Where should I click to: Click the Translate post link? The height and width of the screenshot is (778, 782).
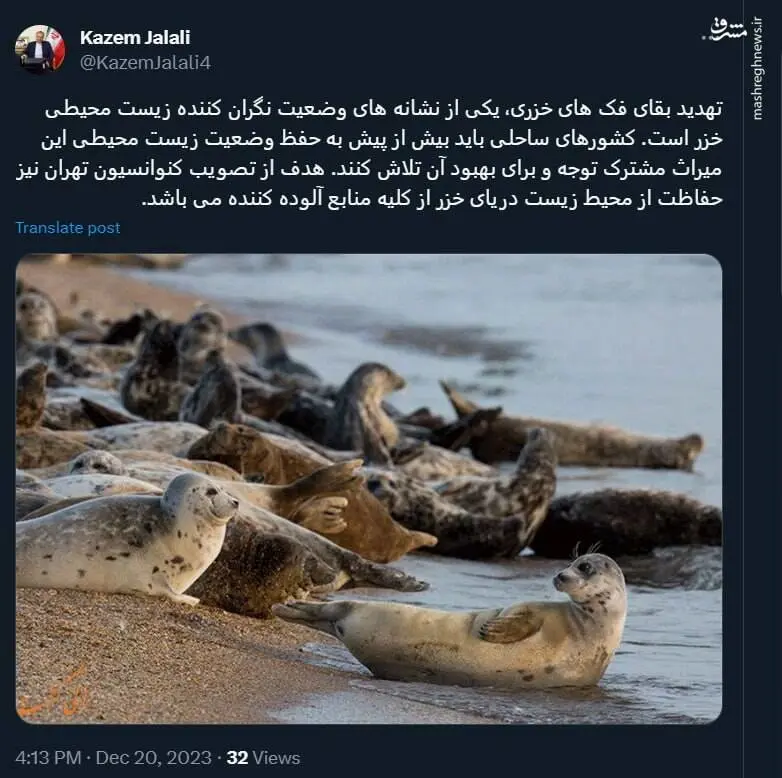(68, 228)
